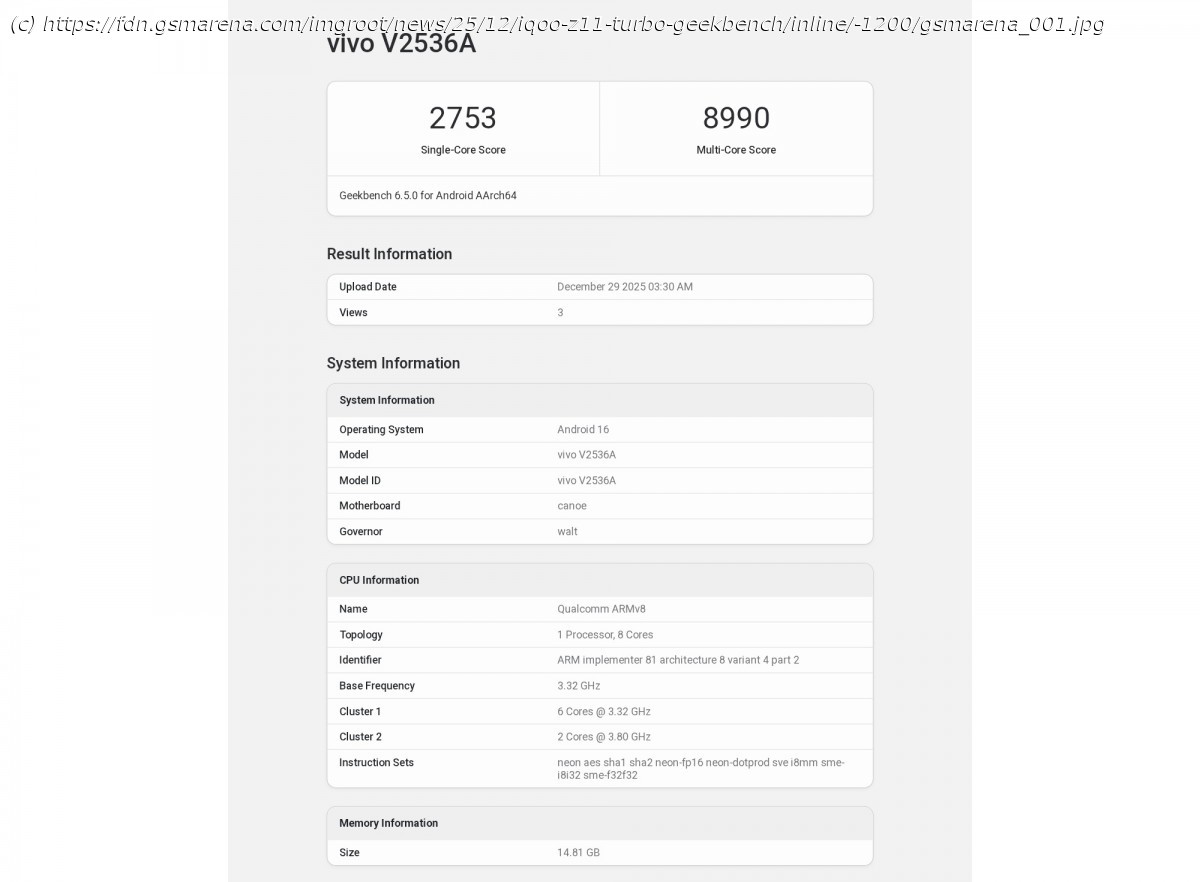Viewport: 1200px width, 882px height.
Task: Click the vivo V2536A page title
Action: tap(401, 45)
